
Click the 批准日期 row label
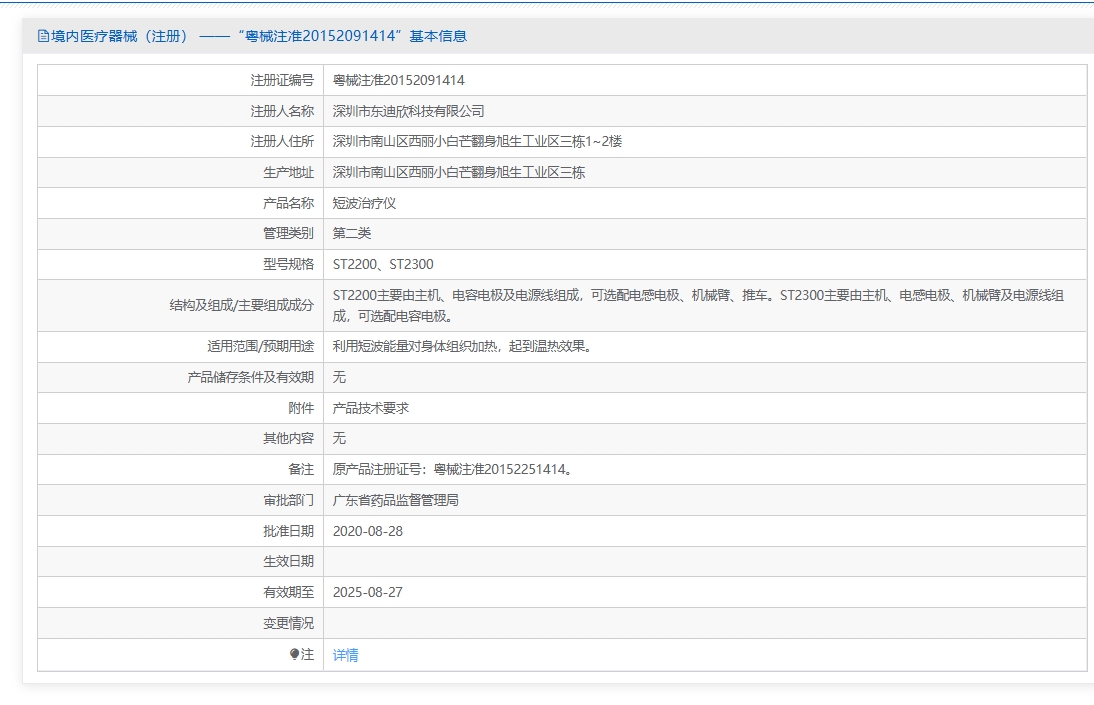(x=288, y=530)
